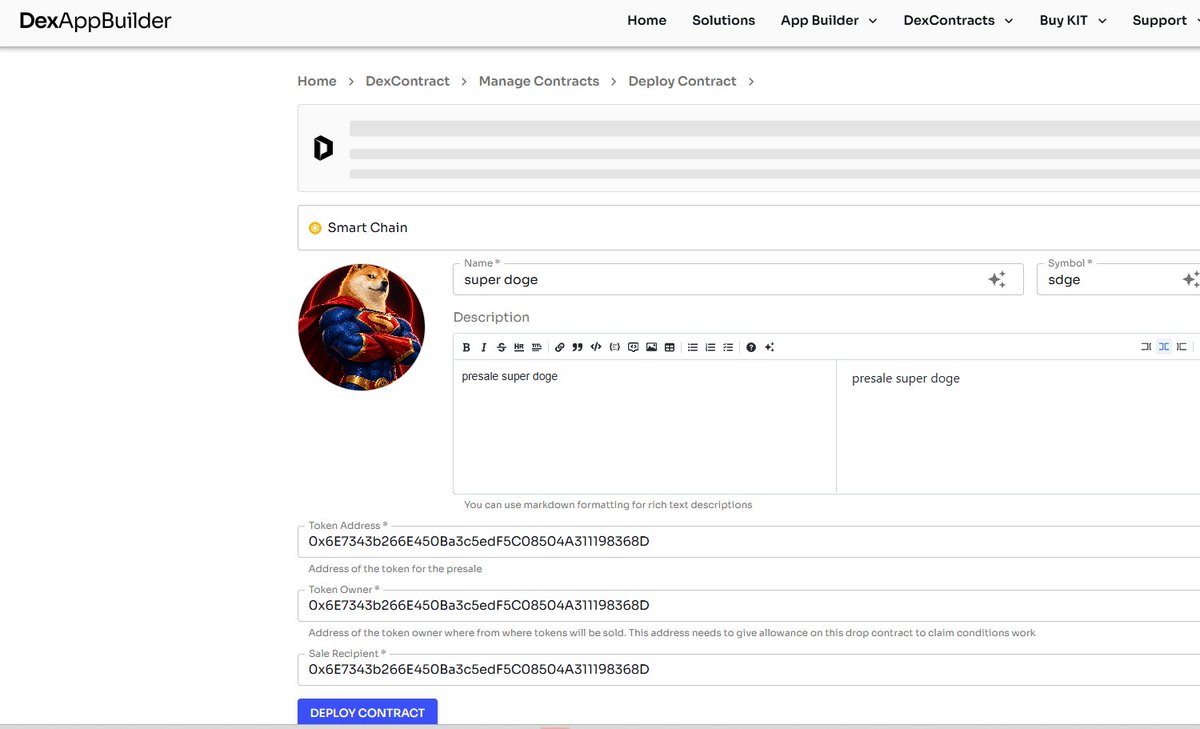Screen dimensions: 1200x729
Task: Go to Manage Contracts breadcrumb link
Action: 539,81
